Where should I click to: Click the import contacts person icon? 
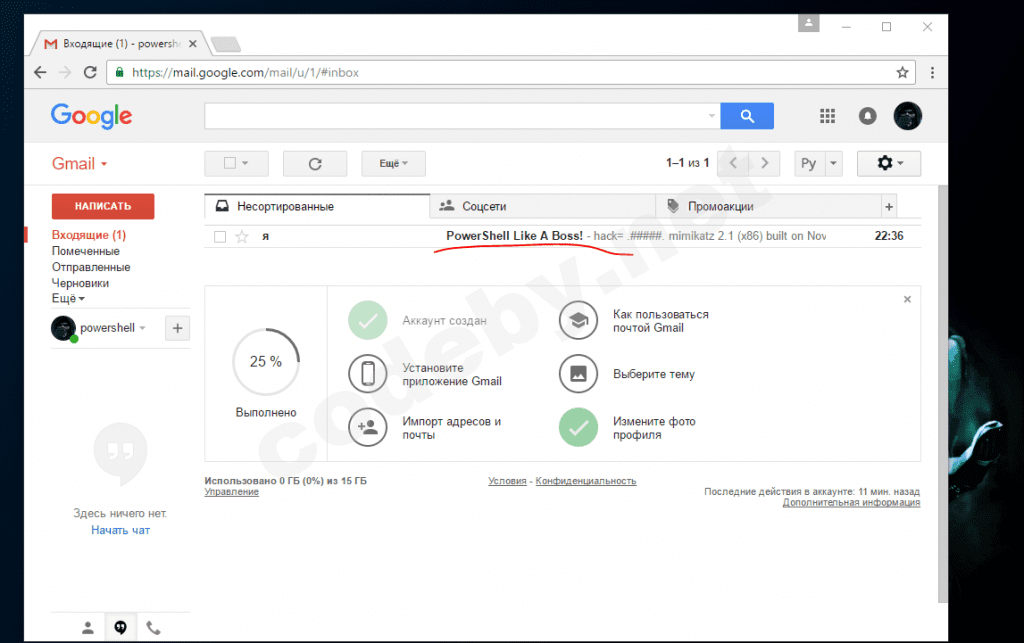tap(368, 428)
